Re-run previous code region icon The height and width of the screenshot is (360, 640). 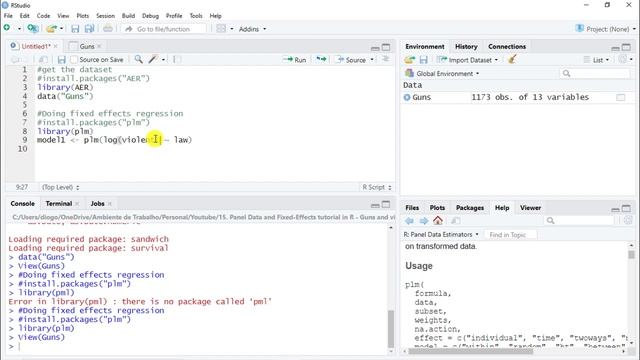(x=321, y=60)
